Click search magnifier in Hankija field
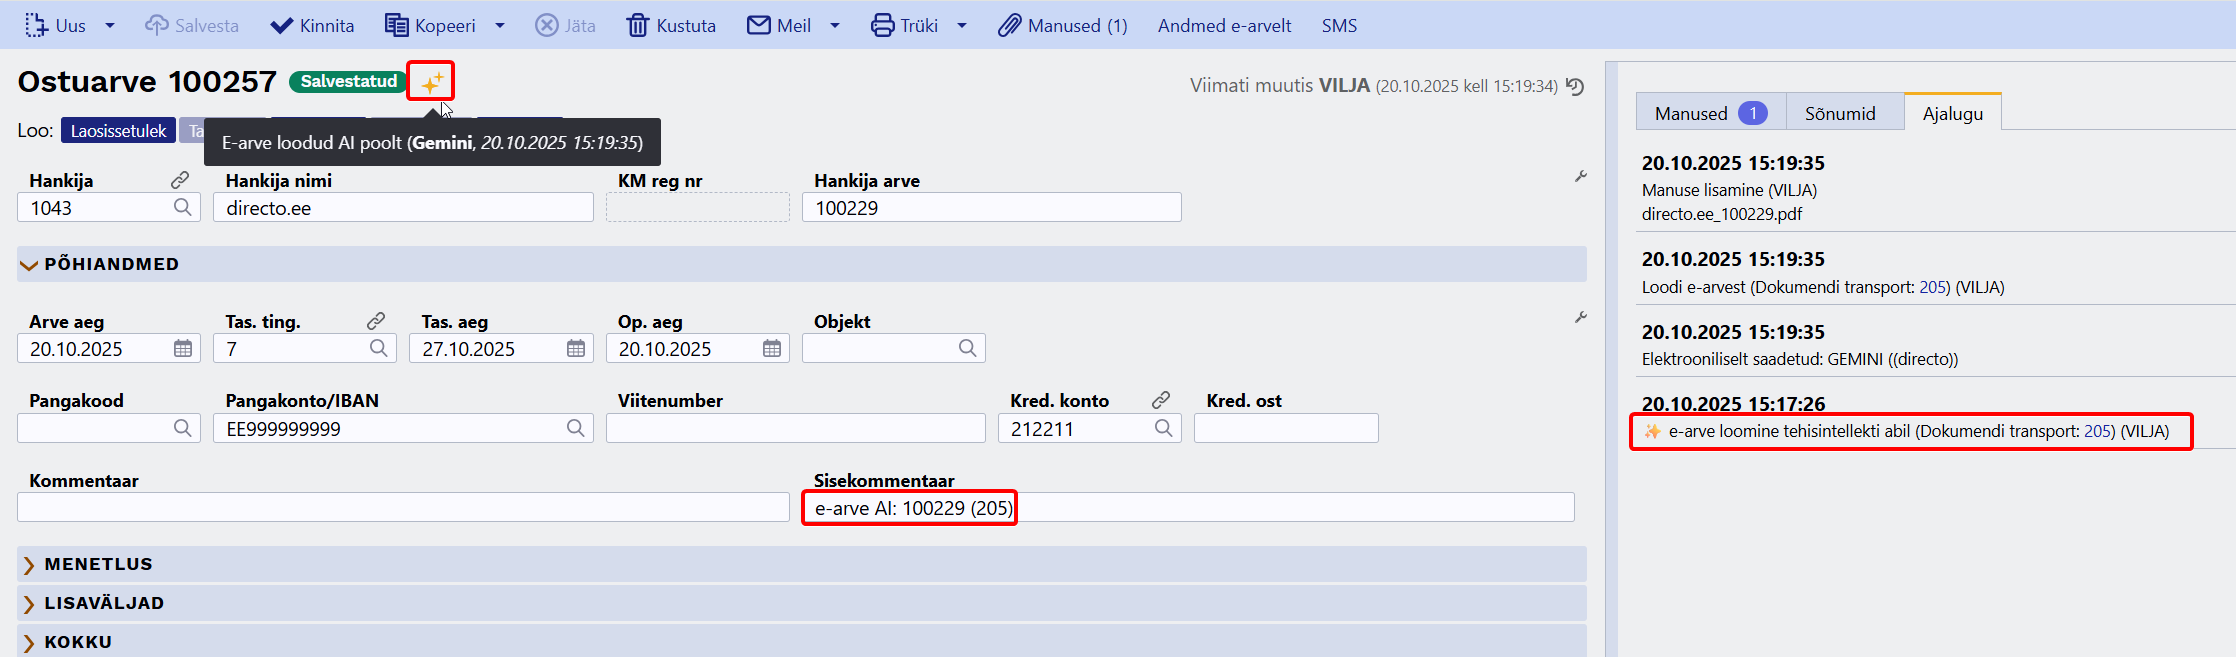2236x657 pixels. [183, 207]
